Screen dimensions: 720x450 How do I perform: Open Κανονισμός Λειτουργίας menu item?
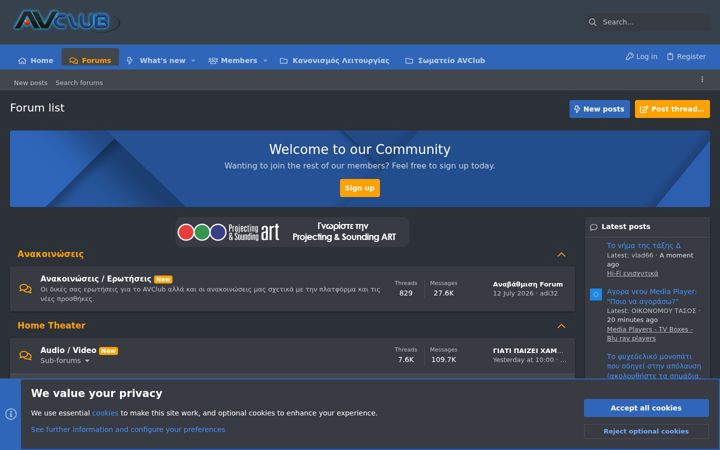(x=335, y=60)
